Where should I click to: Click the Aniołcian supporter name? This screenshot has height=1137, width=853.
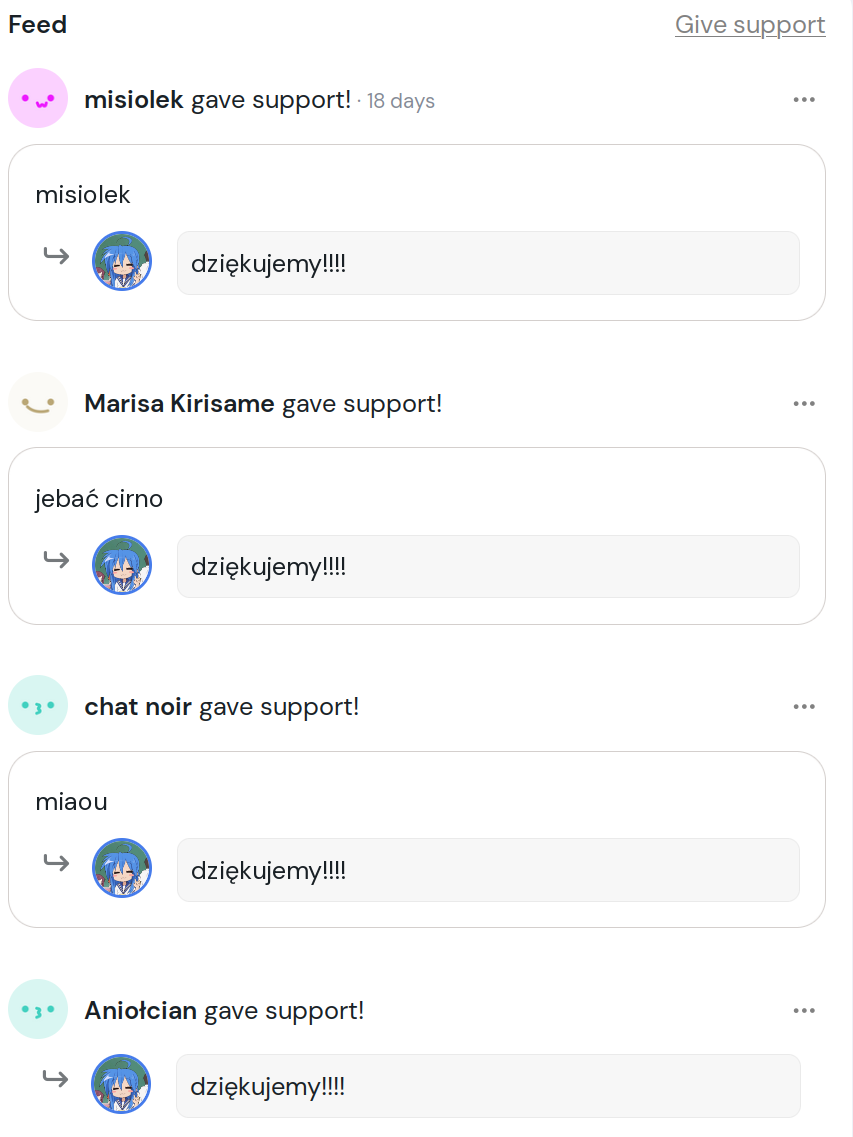(141, 1011)
